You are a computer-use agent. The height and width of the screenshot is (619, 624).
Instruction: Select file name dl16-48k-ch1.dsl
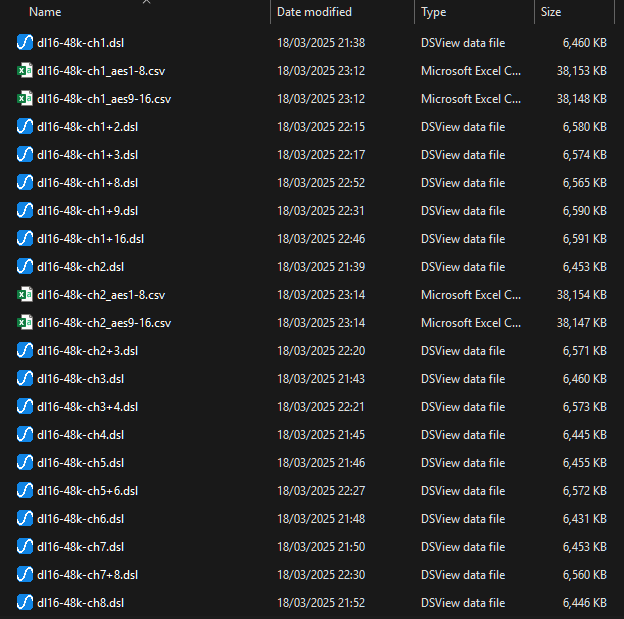(80, 43)
